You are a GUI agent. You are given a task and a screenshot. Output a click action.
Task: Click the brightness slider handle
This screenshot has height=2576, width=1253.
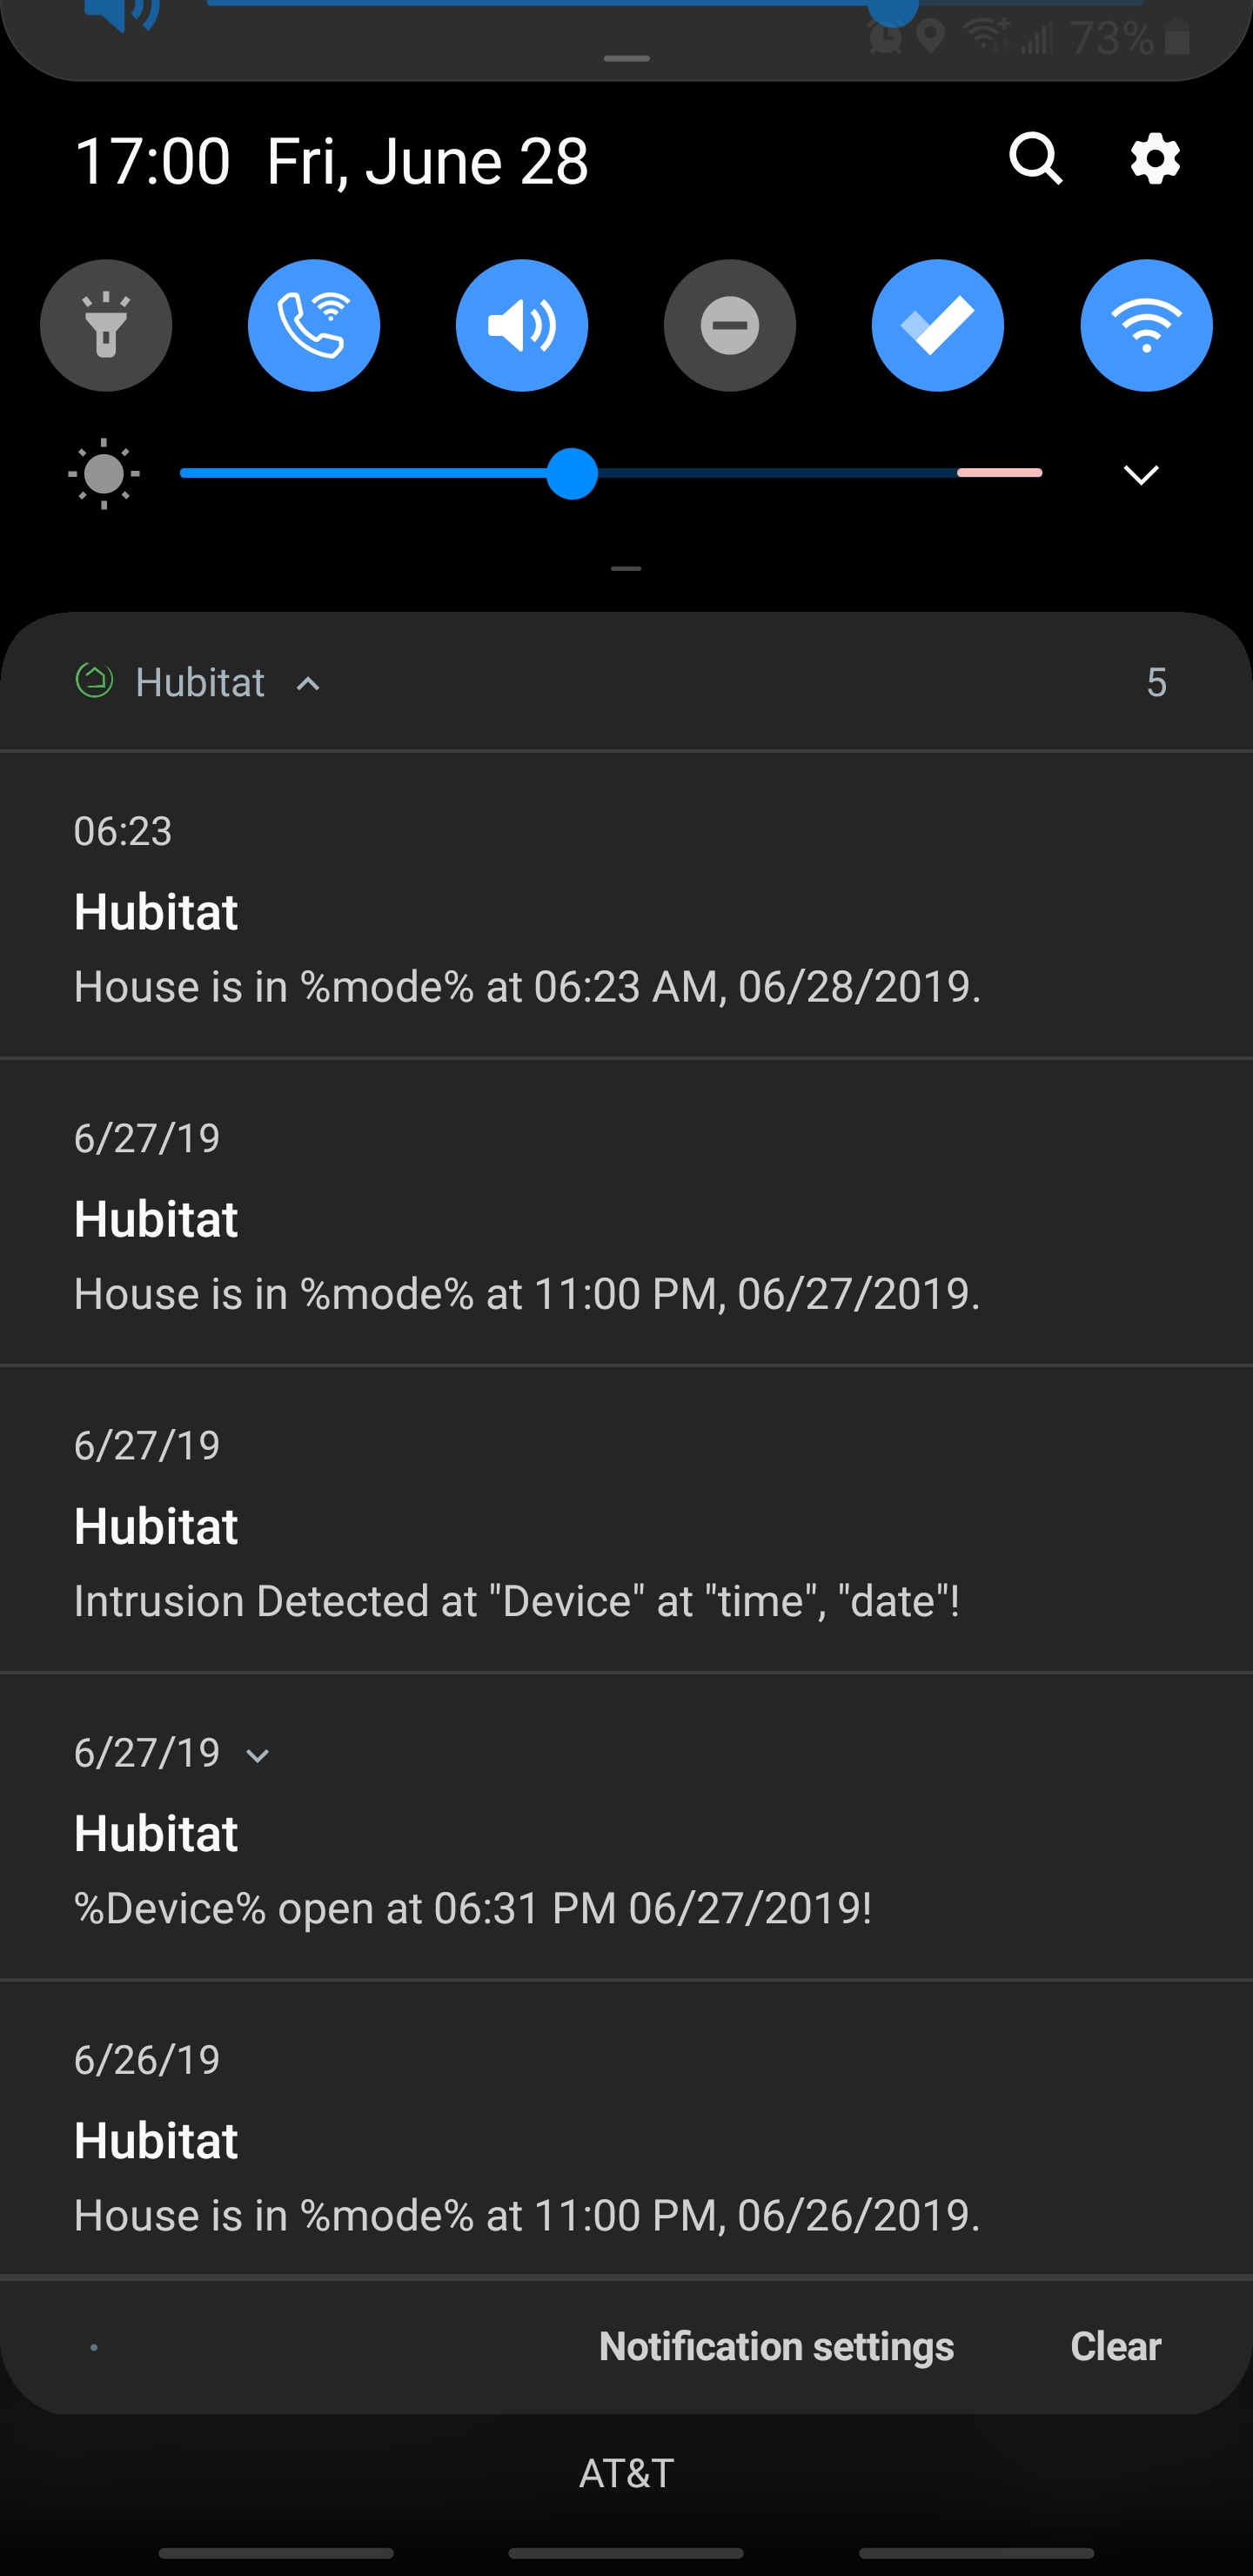click(572, 474)
